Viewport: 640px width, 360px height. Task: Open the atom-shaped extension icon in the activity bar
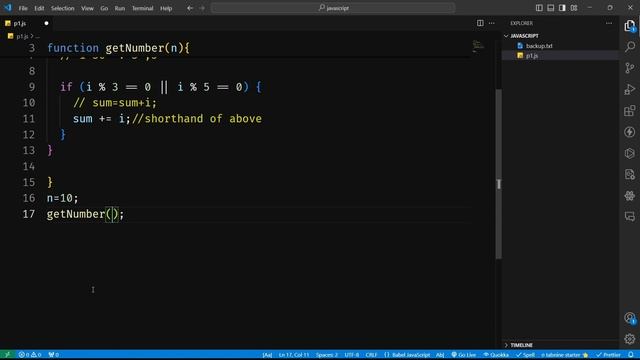coord(630,196)
